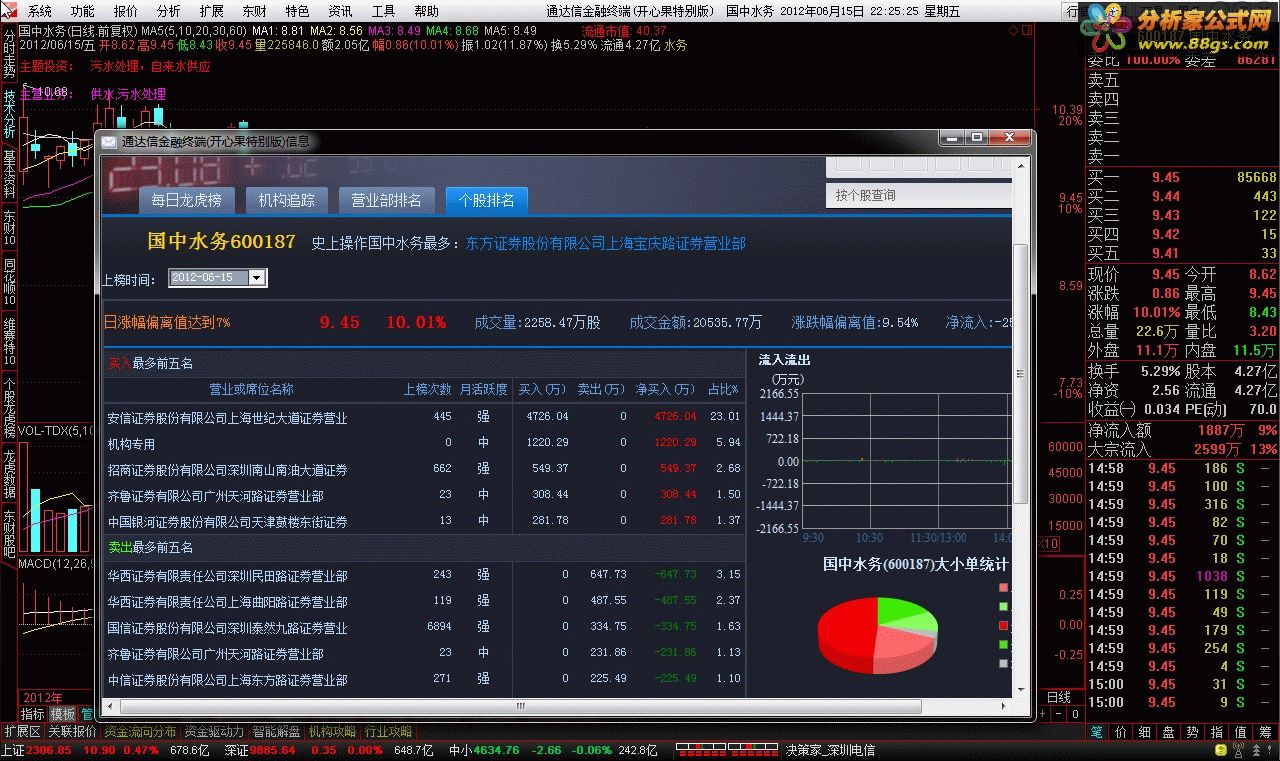The height and width of the screenshot is (761, 1280).
Task: Select 国信证券深圳泰然九路证券营业部 row
Action: click(x=424, y=627)
